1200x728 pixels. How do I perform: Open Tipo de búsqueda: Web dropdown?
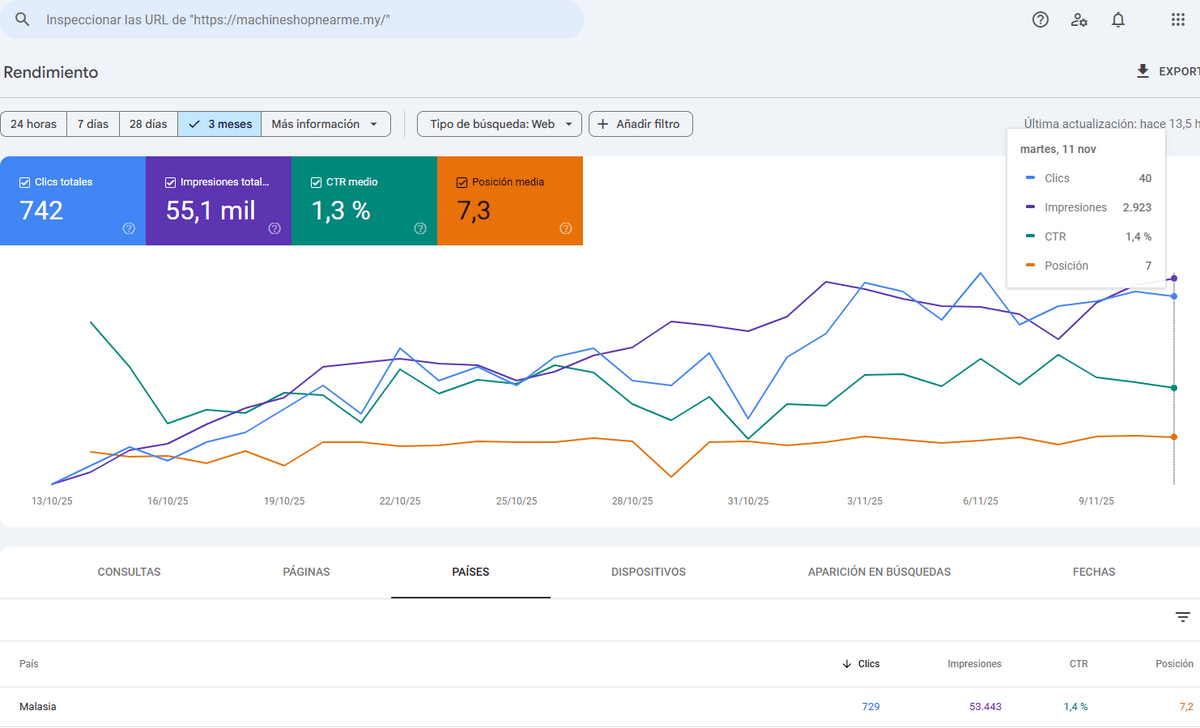point(499,124)
